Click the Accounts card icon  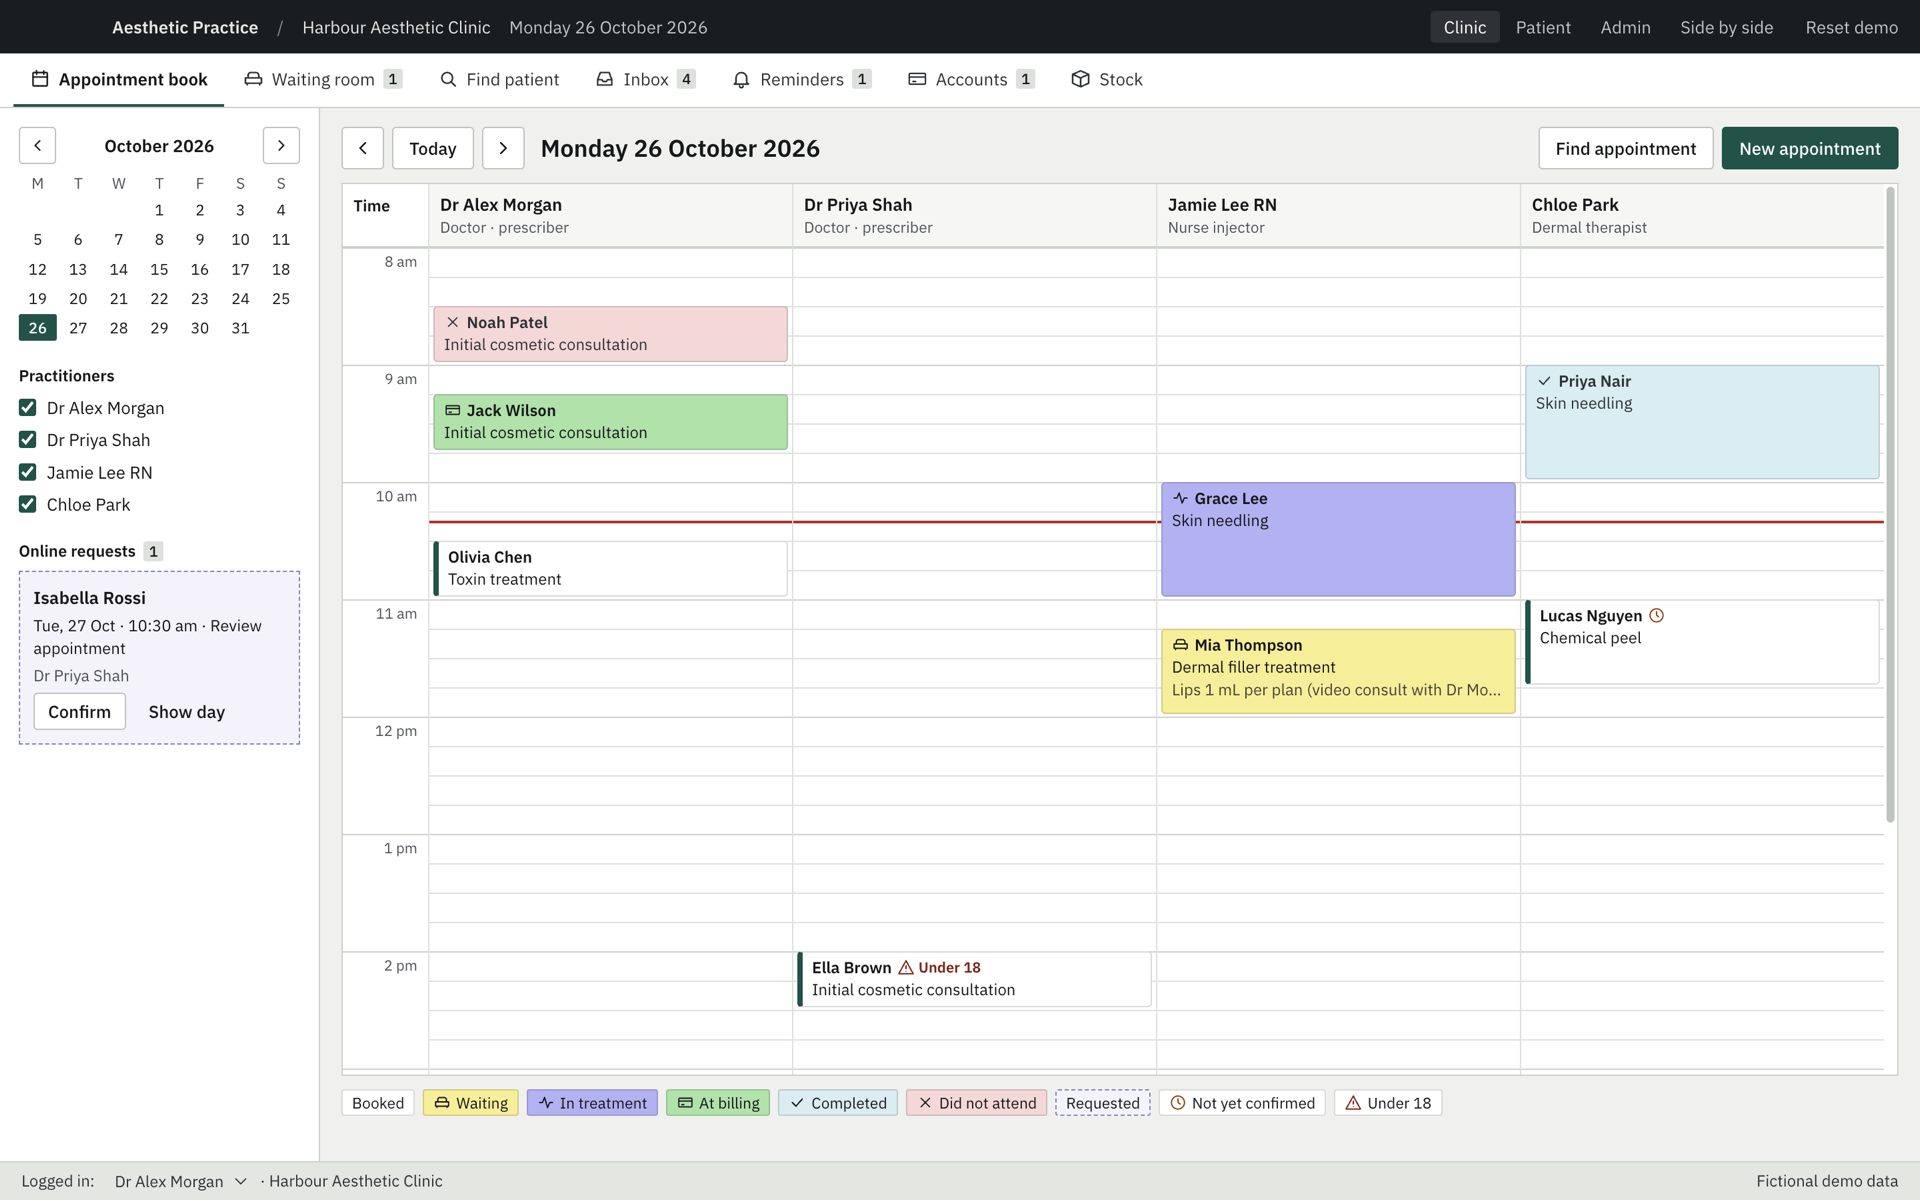[x=917, y=79]
